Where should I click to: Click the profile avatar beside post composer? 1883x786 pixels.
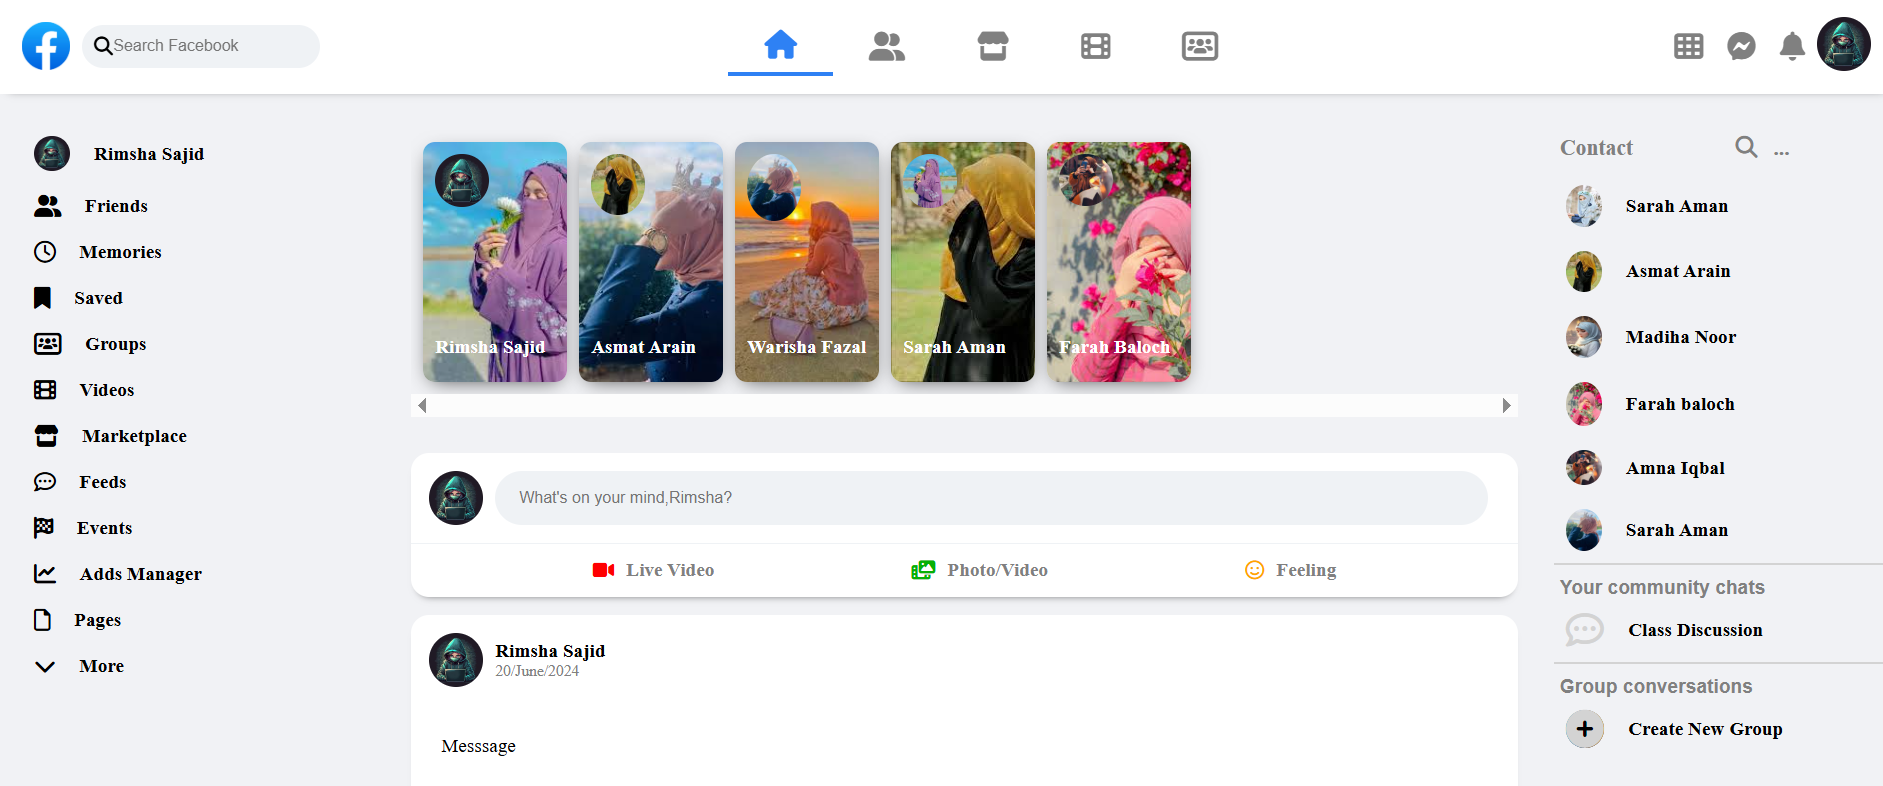pos(456,498)
